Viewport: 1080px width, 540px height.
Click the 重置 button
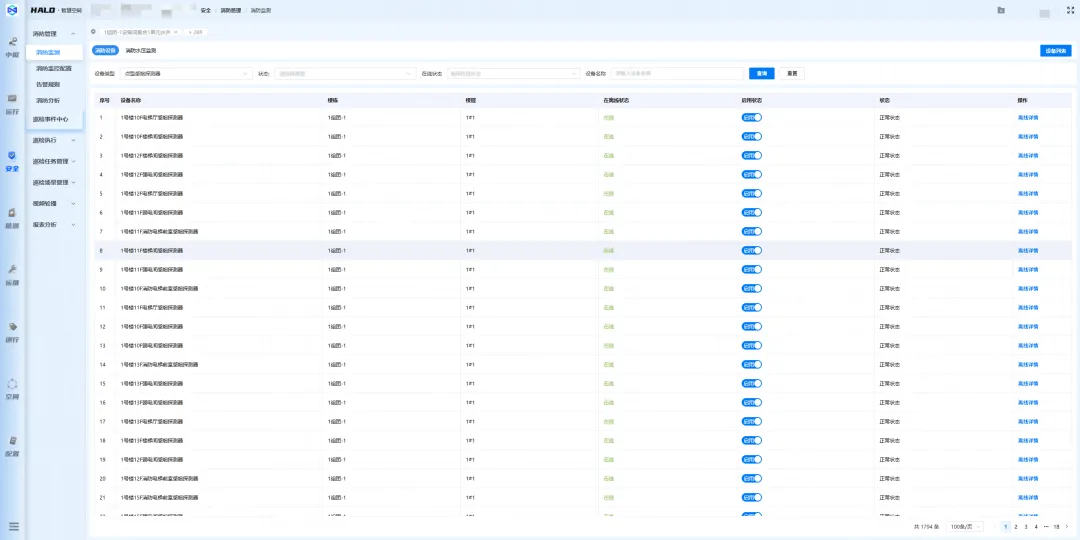point(791,73)
